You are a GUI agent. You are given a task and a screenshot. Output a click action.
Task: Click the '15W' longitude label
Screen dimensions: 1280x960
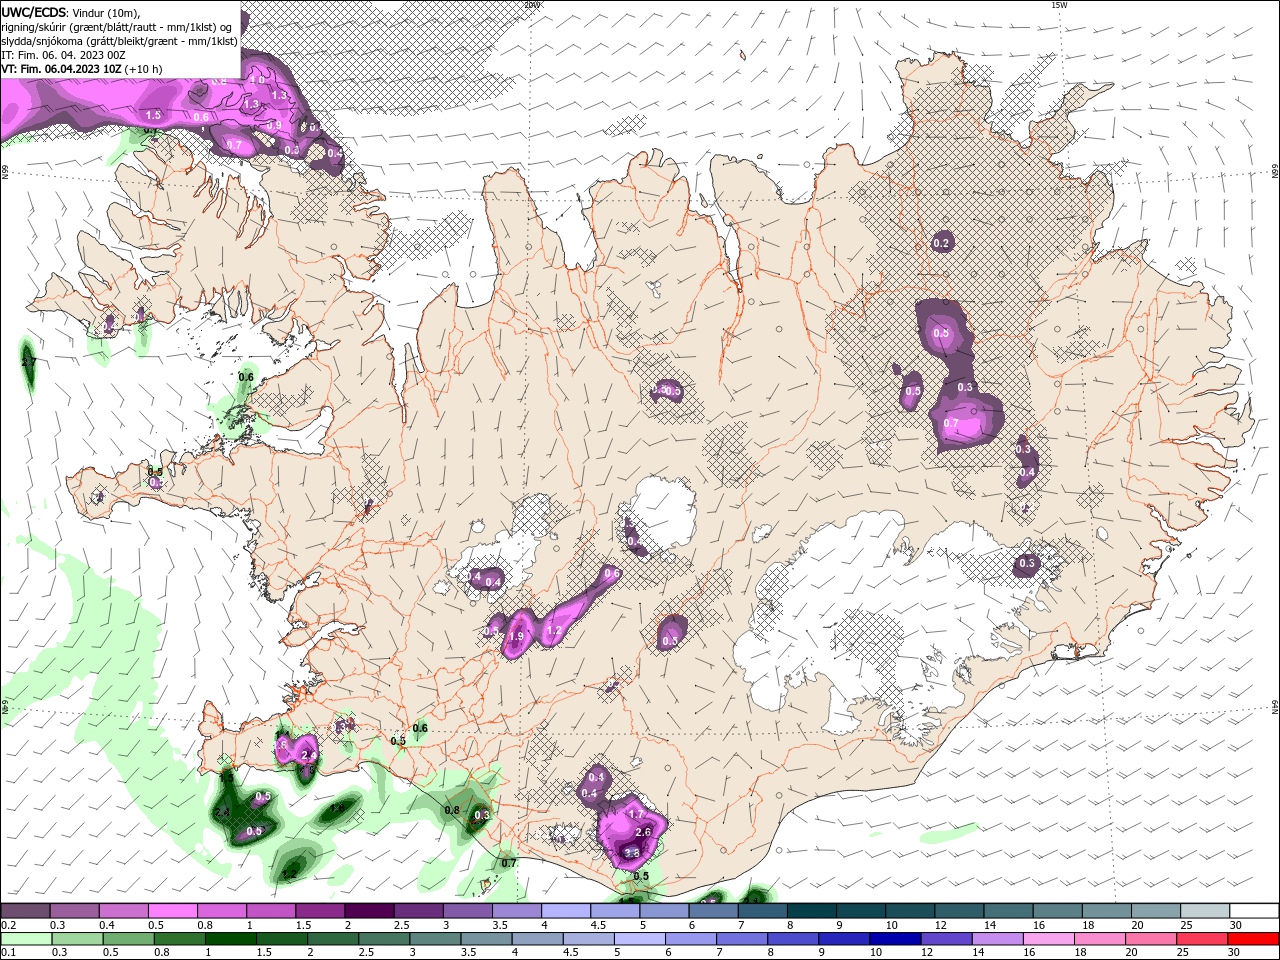tap(1060, 5)
